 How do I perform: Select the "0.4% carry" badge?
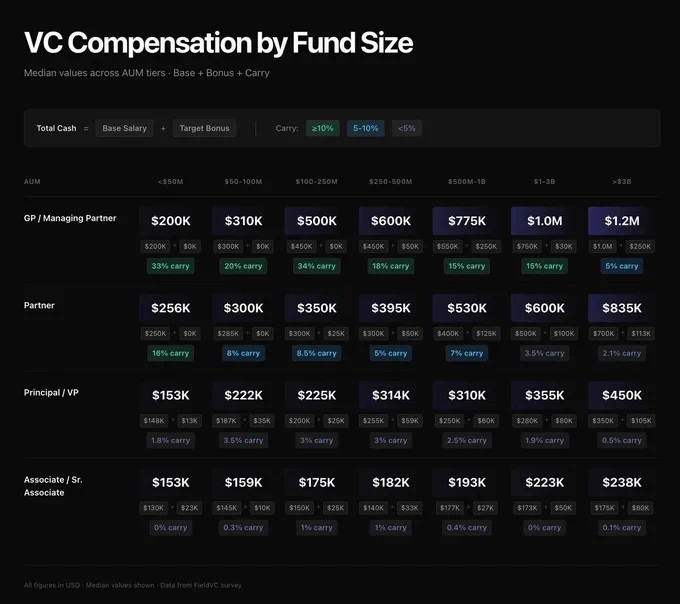[467, 528]
